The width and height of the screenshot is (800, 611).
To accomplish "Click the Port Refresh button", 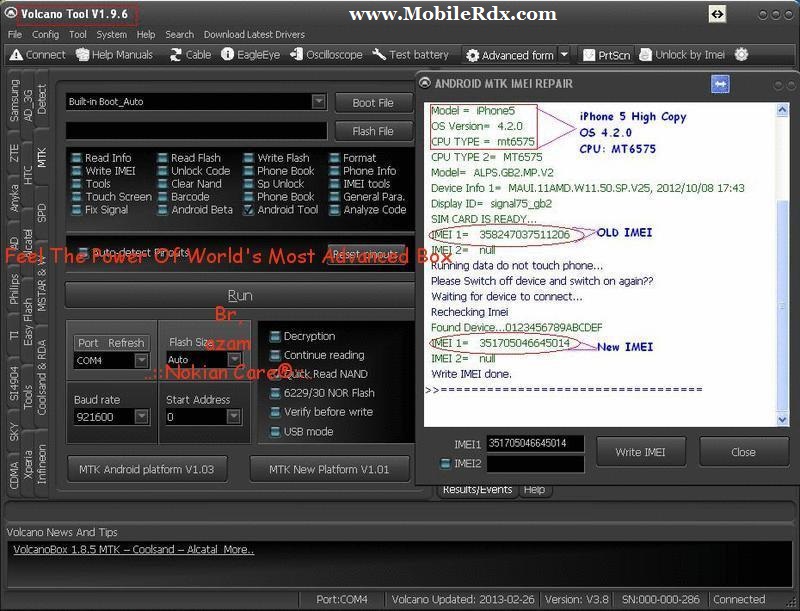I will tap(111, 343).
